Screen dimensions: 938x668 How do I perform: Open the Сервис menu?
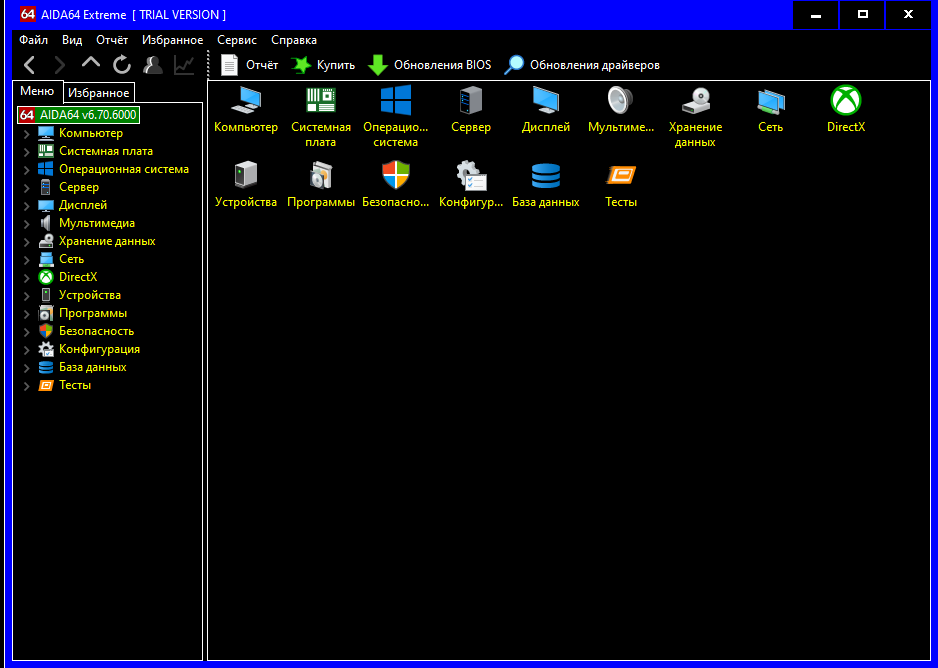[x=236, y=40]
